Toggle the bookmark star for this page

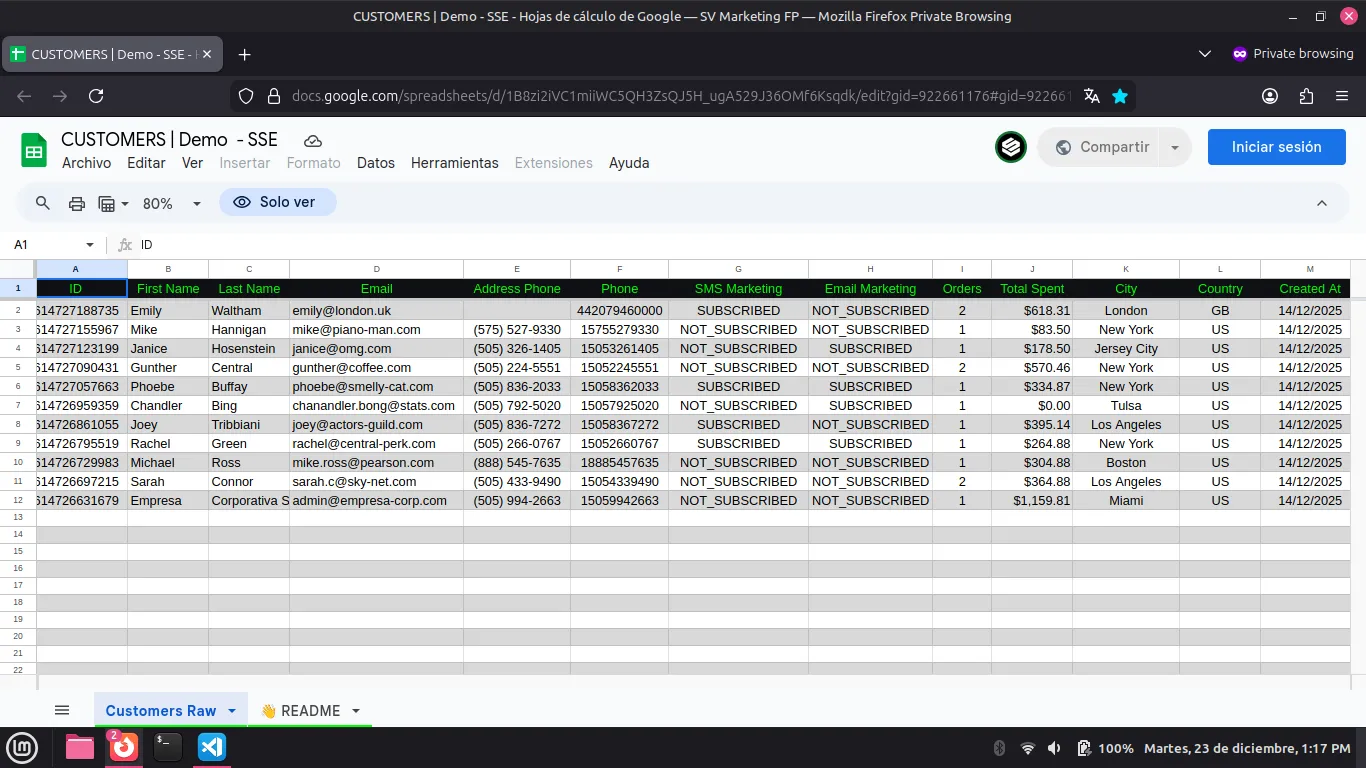pyautogui.click(x=1120, y=96)
